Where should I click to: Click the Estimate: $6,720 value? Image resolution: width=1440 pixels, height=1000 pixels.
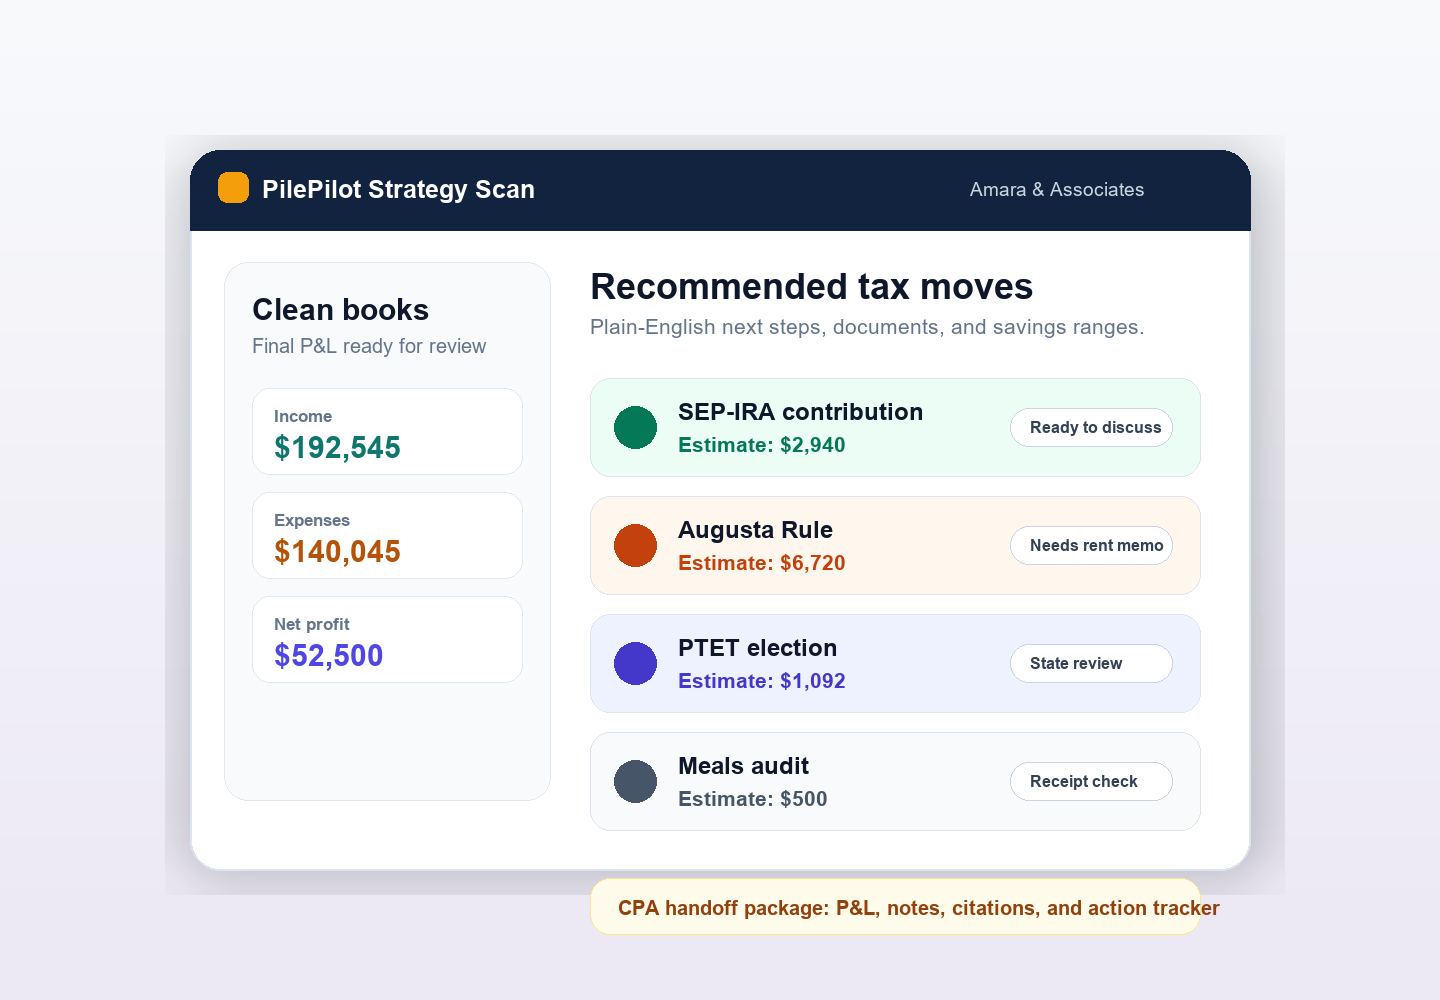[761, 563]
